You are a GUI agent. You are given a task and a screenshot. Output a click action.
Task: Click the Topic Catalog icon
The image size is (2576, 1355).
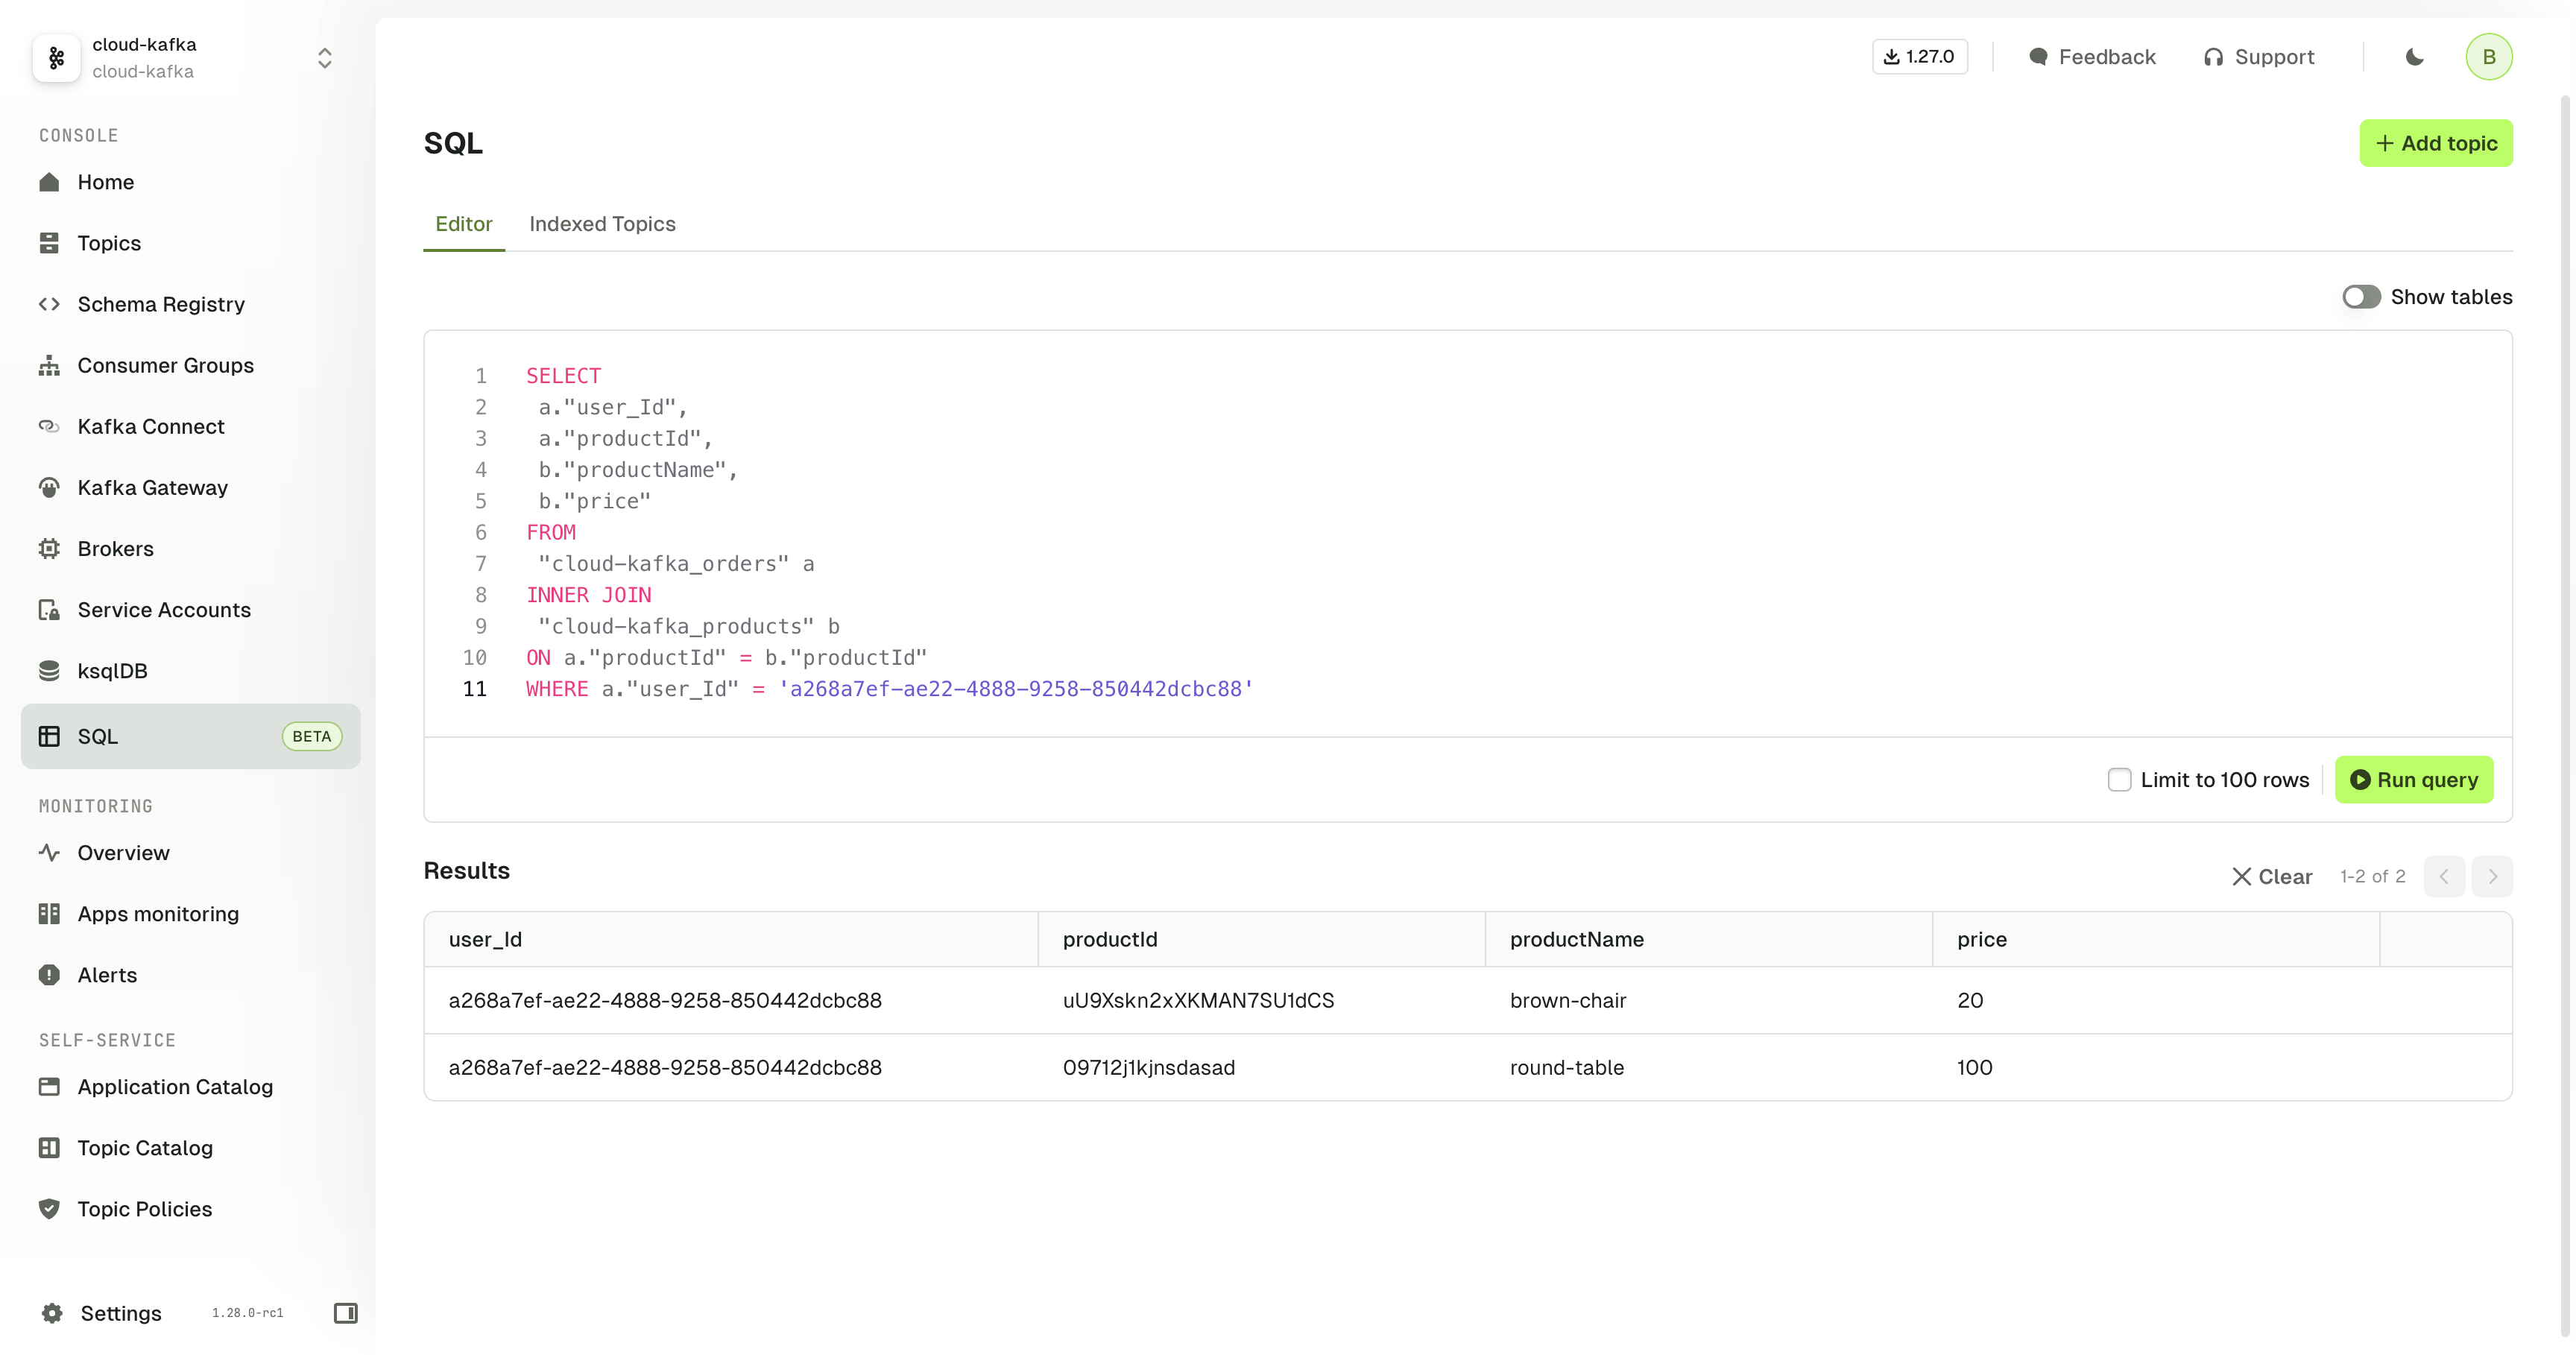[x=49, y=1147]
